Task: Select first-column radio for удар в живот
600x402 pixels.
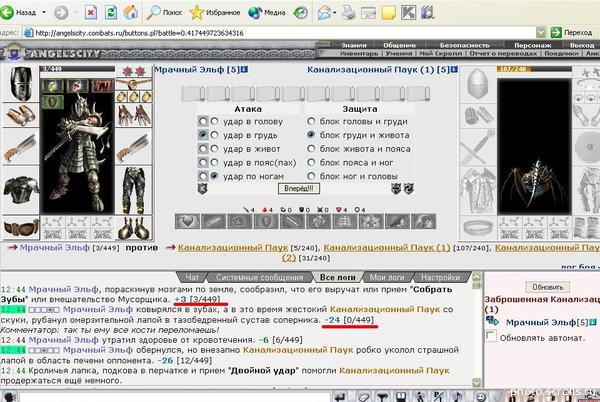Action: pyautogui.click(x=203, y=149)
